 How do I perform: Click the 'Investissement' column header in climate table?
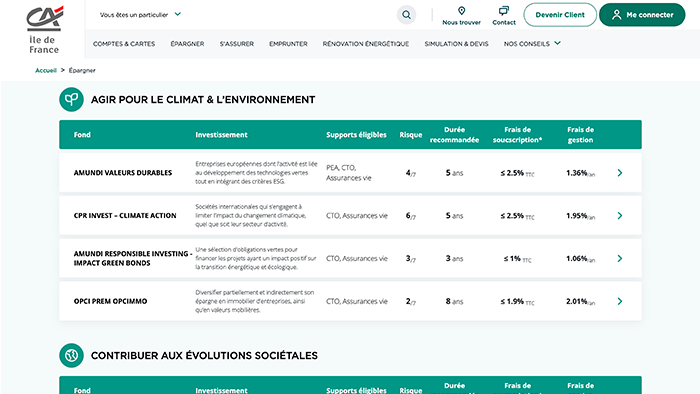click(221, 135)
